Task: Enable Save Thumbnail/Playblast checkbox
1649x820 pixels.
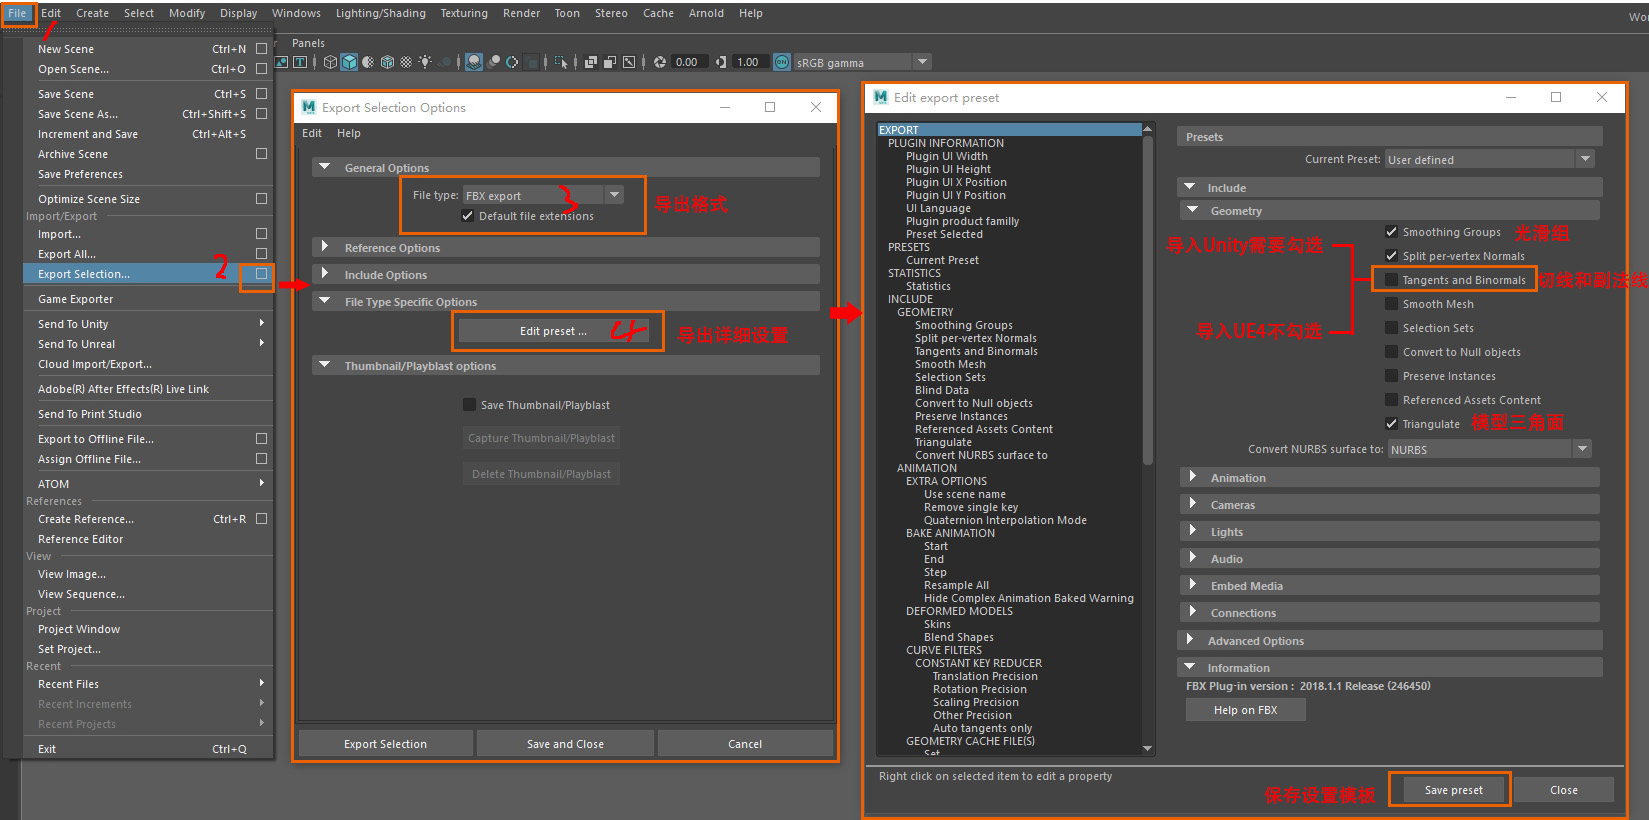Action: [x=469, y=404]
